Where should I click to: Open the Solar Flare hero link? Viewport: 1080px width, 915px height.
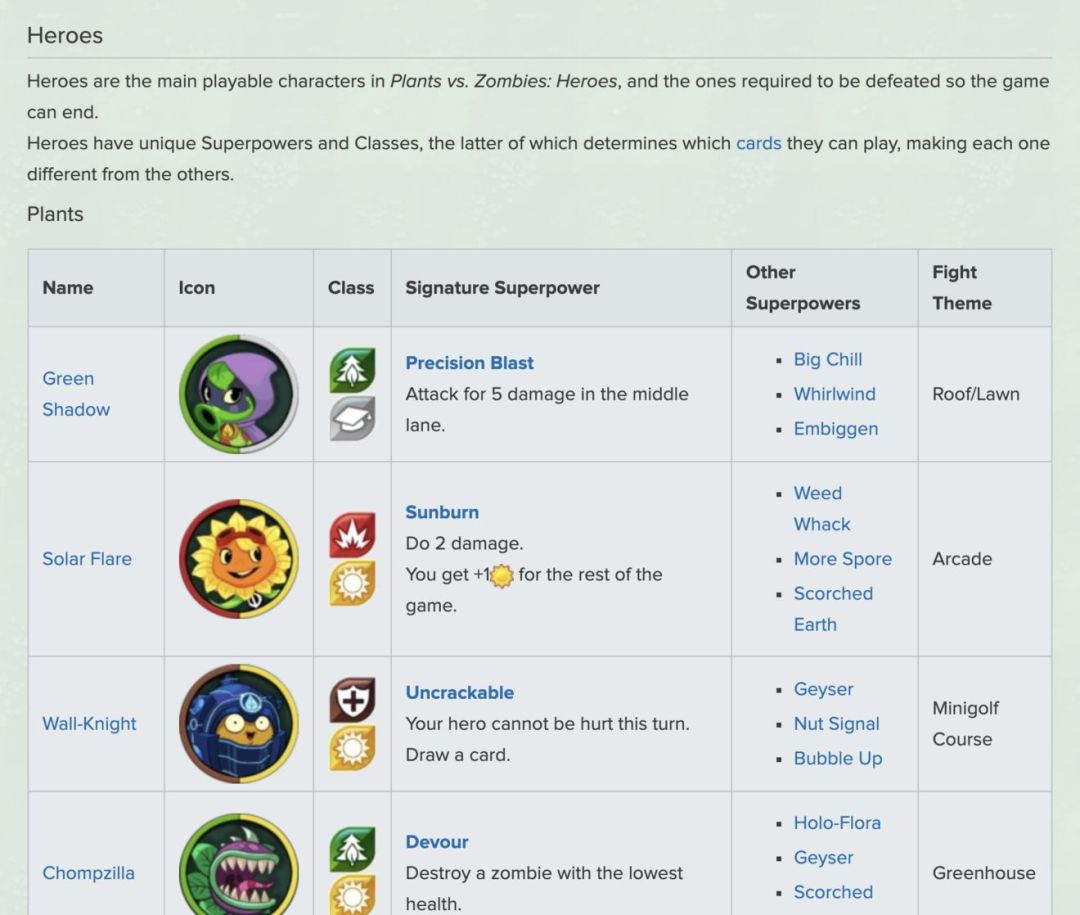click(x=87, y=559)
